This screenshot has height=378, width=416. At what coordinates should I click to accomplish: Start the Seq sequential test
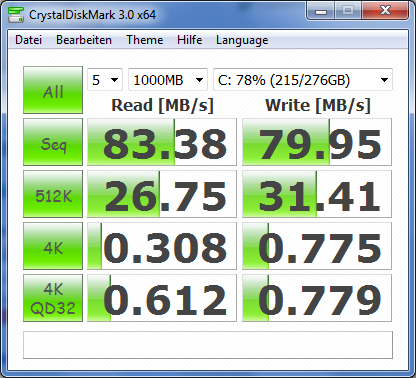[53, 142]
